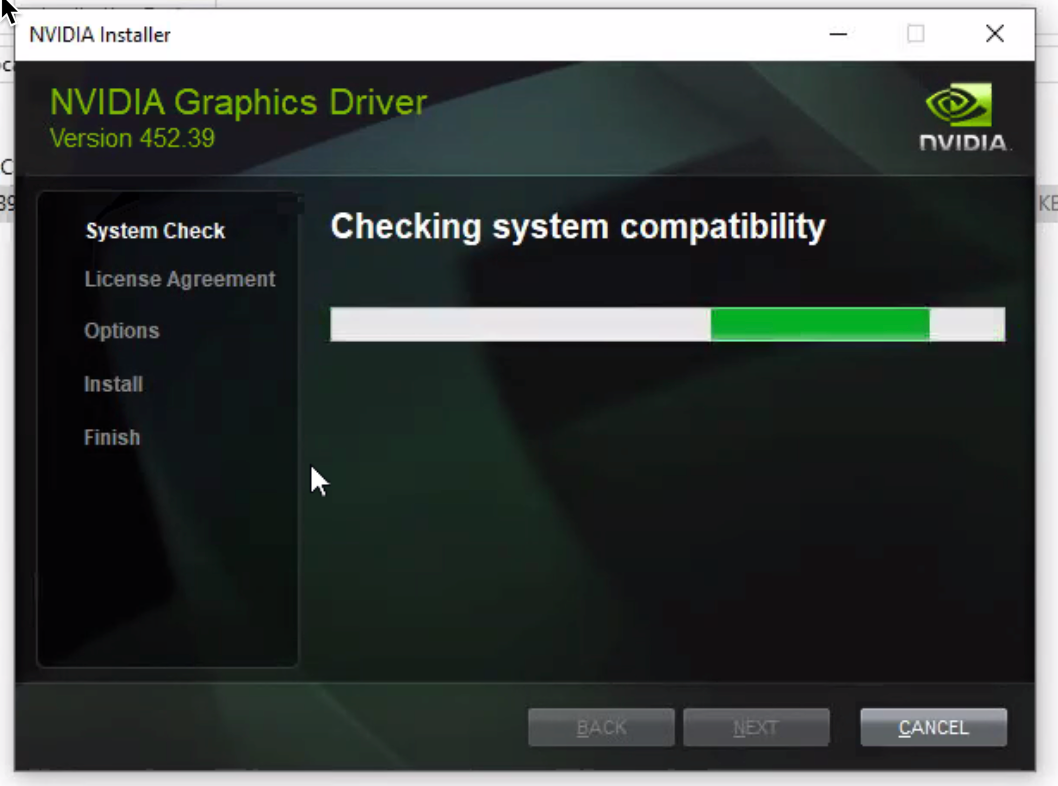Click the 'NVIDIA Graphics Driver' heading
The height and width of the screenshot is (786, 1058).
[238, 103]
